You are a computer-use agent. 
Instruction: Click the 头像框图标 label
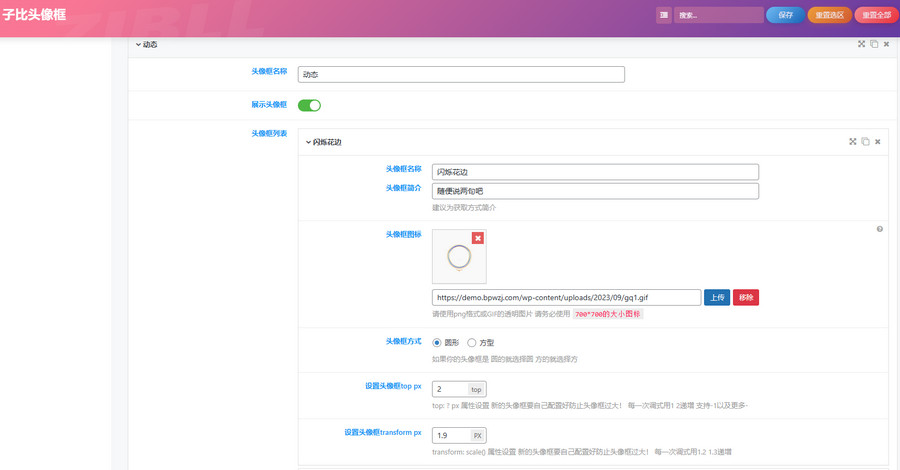[x=403, y=234]
